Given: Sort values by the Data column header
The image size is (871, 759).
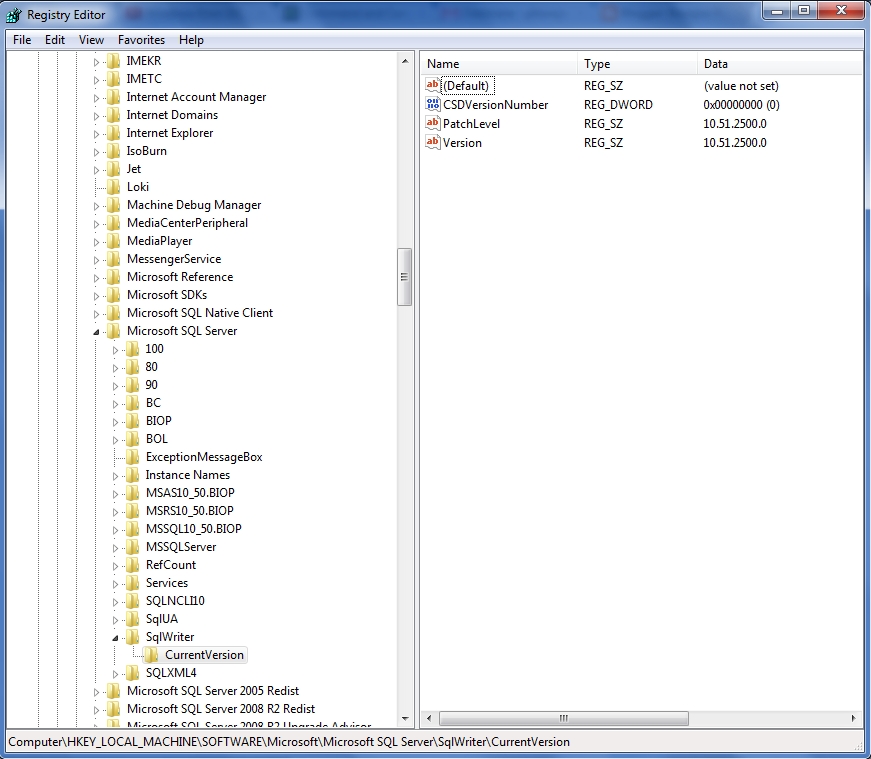Looking at the screenshot, I should point(780,64).
